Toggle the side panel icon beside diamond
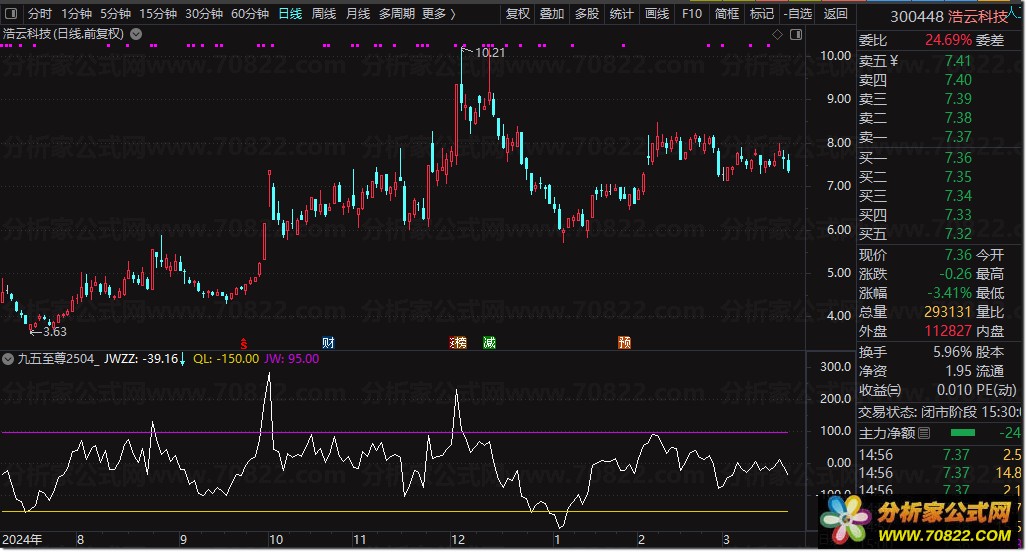Viewport: 1028px width, 552px height. [795, 34]
